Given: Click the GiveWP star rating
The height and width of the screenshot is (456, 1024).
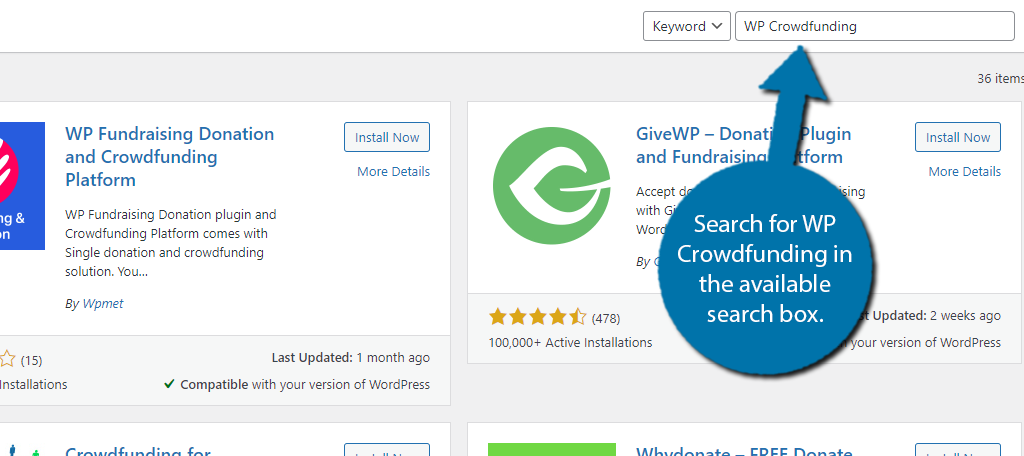Looking at the screenshot, I should point(537,318).
